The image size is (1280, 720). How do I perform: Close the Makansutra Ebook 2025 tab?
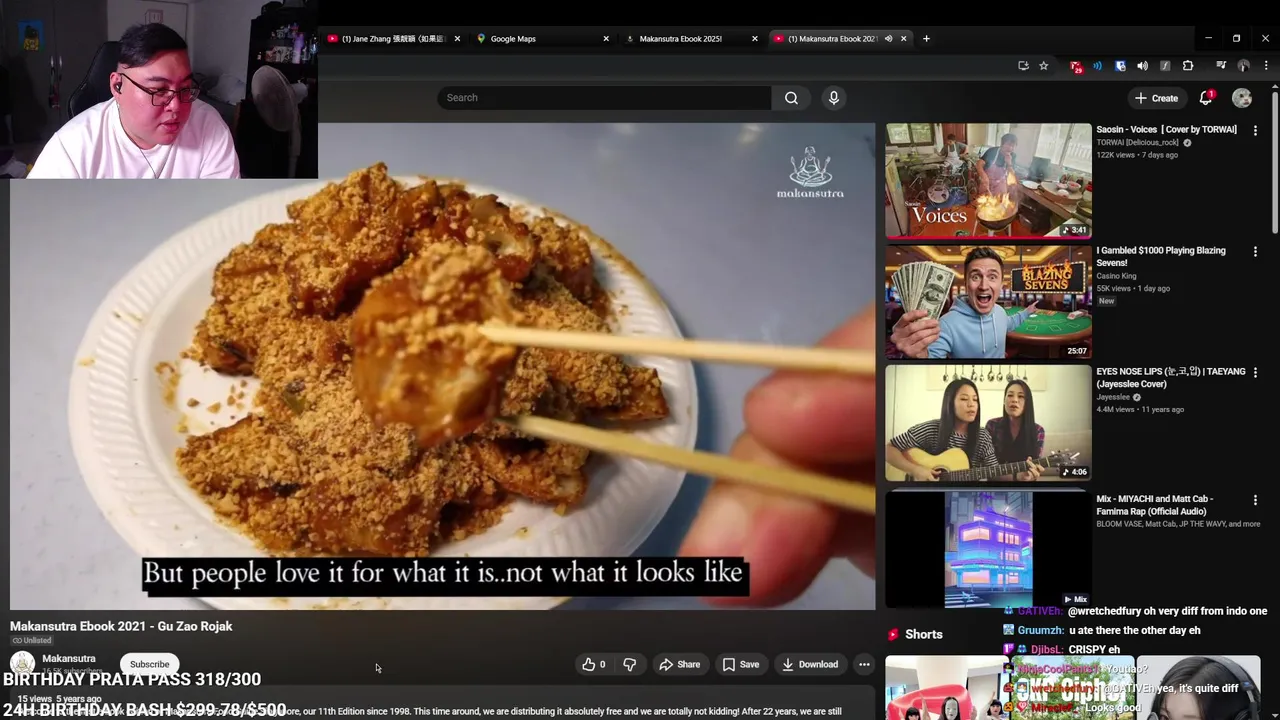tap(755, 39)
